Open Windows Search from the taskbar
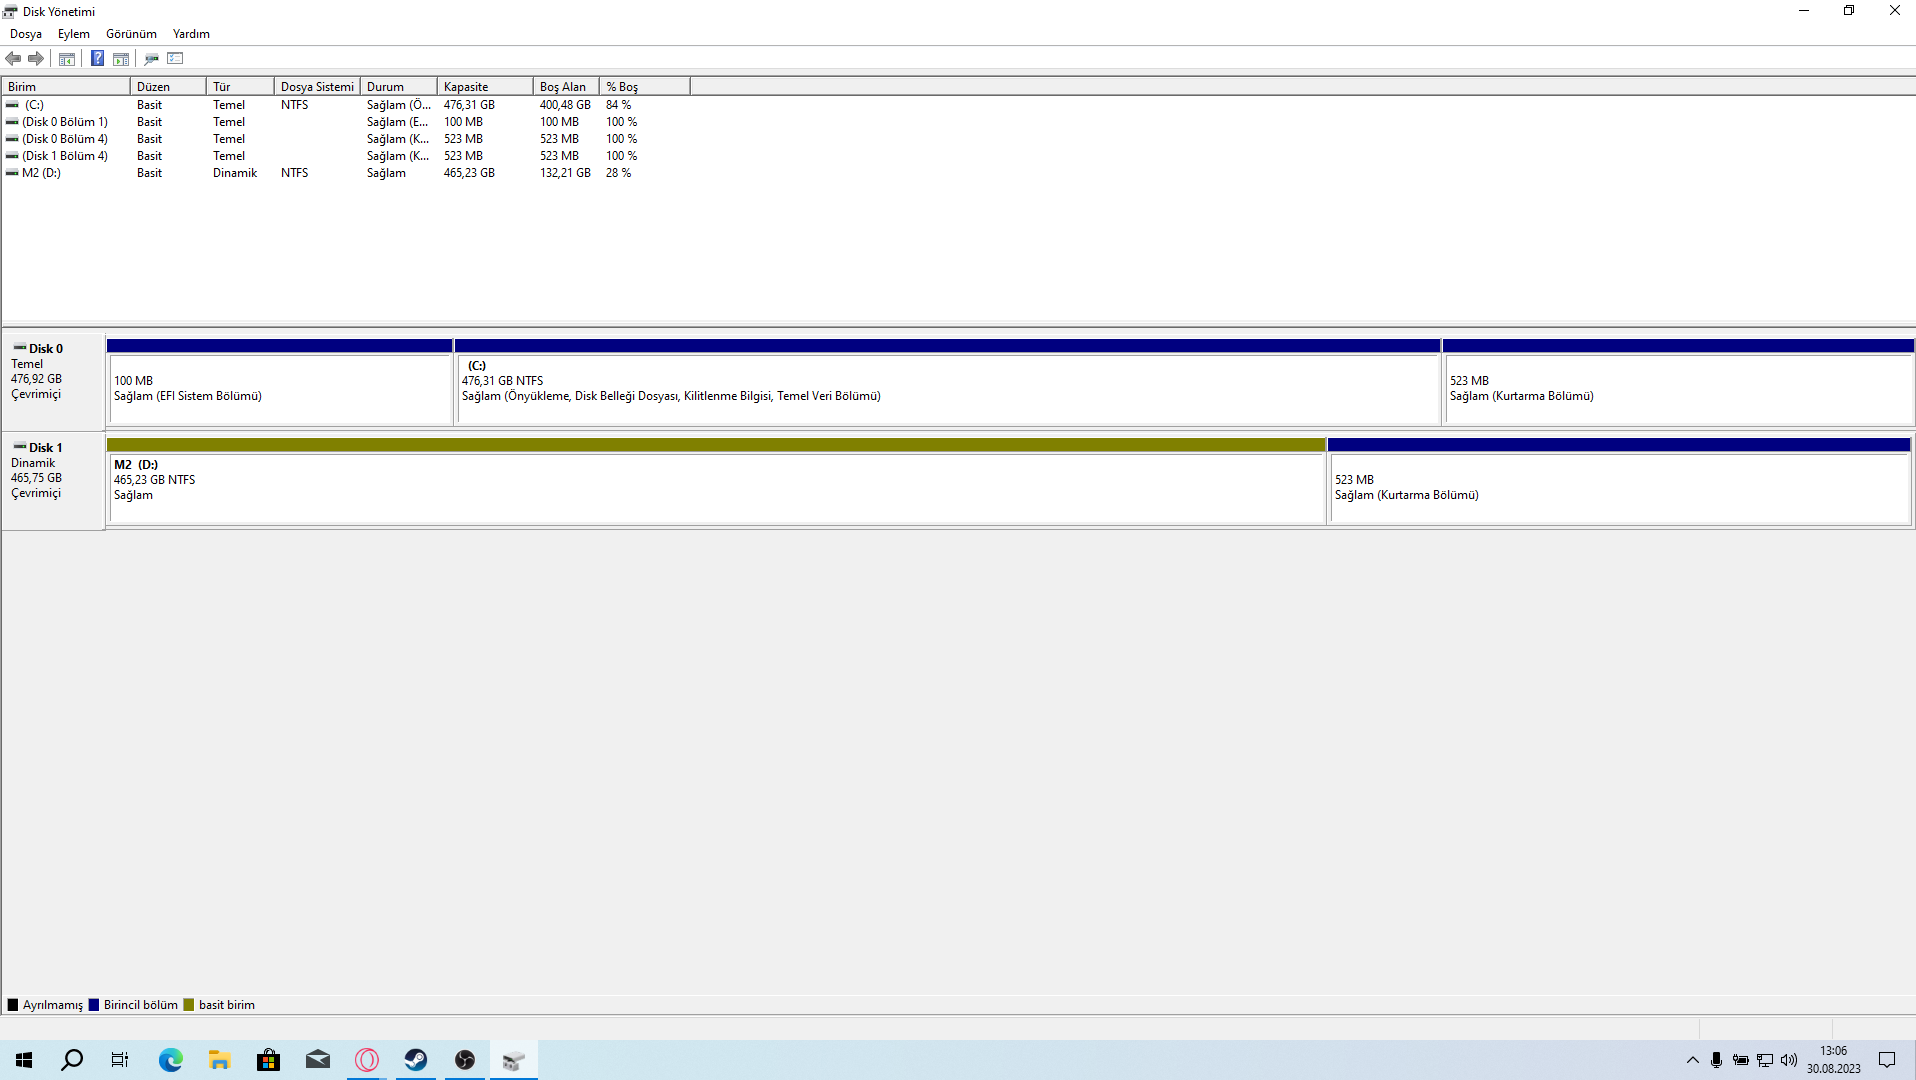Image resolution: width=1916 pixels, height=1080 pixels. point(72,1060)
